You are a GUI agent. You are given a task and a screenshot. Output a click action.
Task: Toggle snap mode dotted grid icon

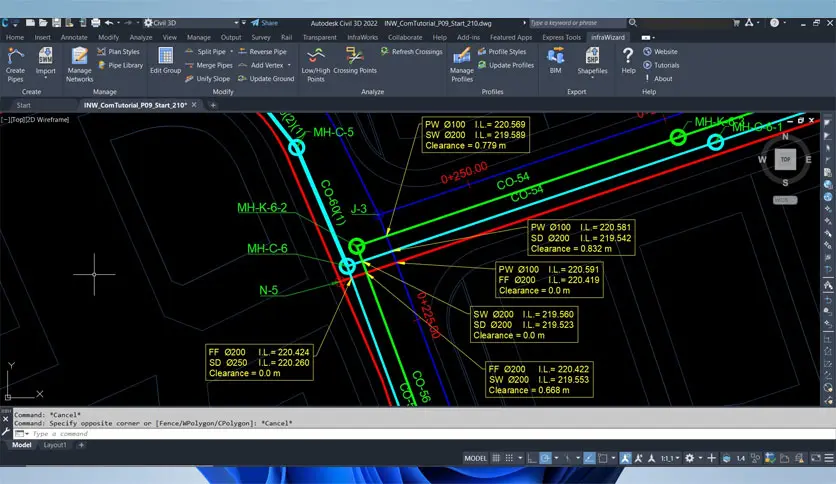pyautogui.click(x=509, y=458)
